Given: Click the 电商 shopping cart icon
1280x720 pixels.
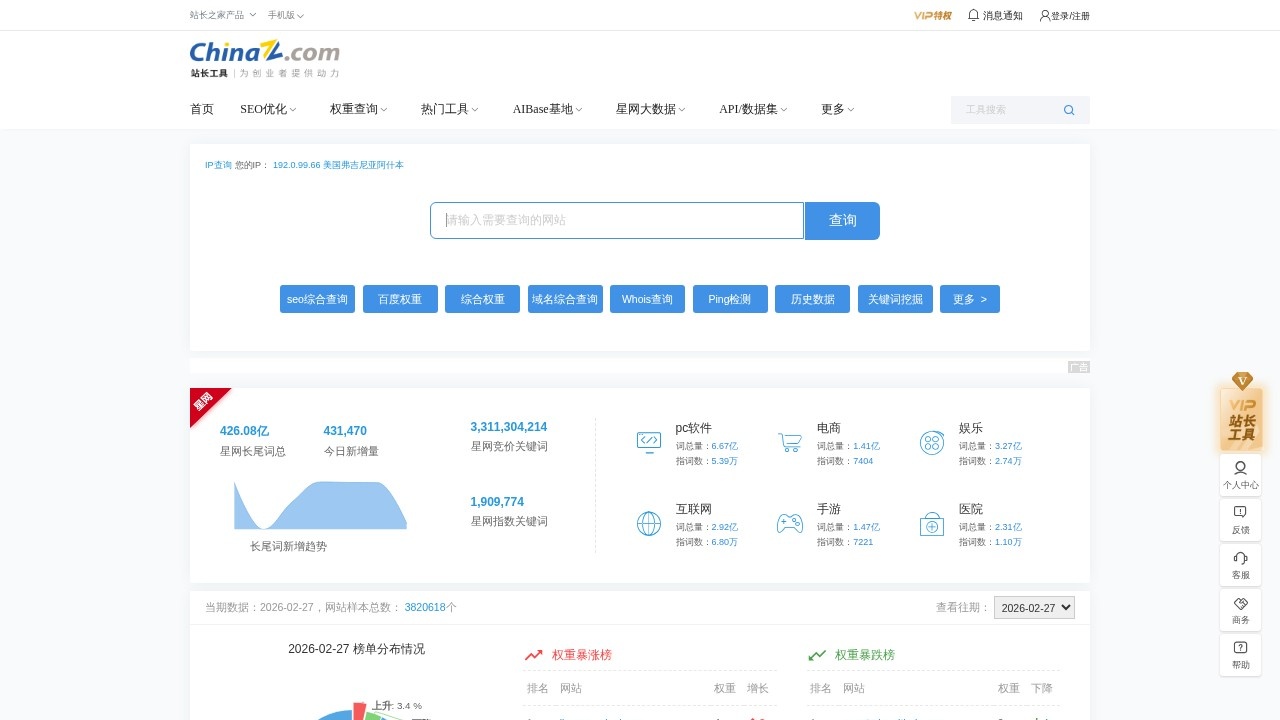Looking at the screenshot, I should pyautogui.click(x=789, y=441).
